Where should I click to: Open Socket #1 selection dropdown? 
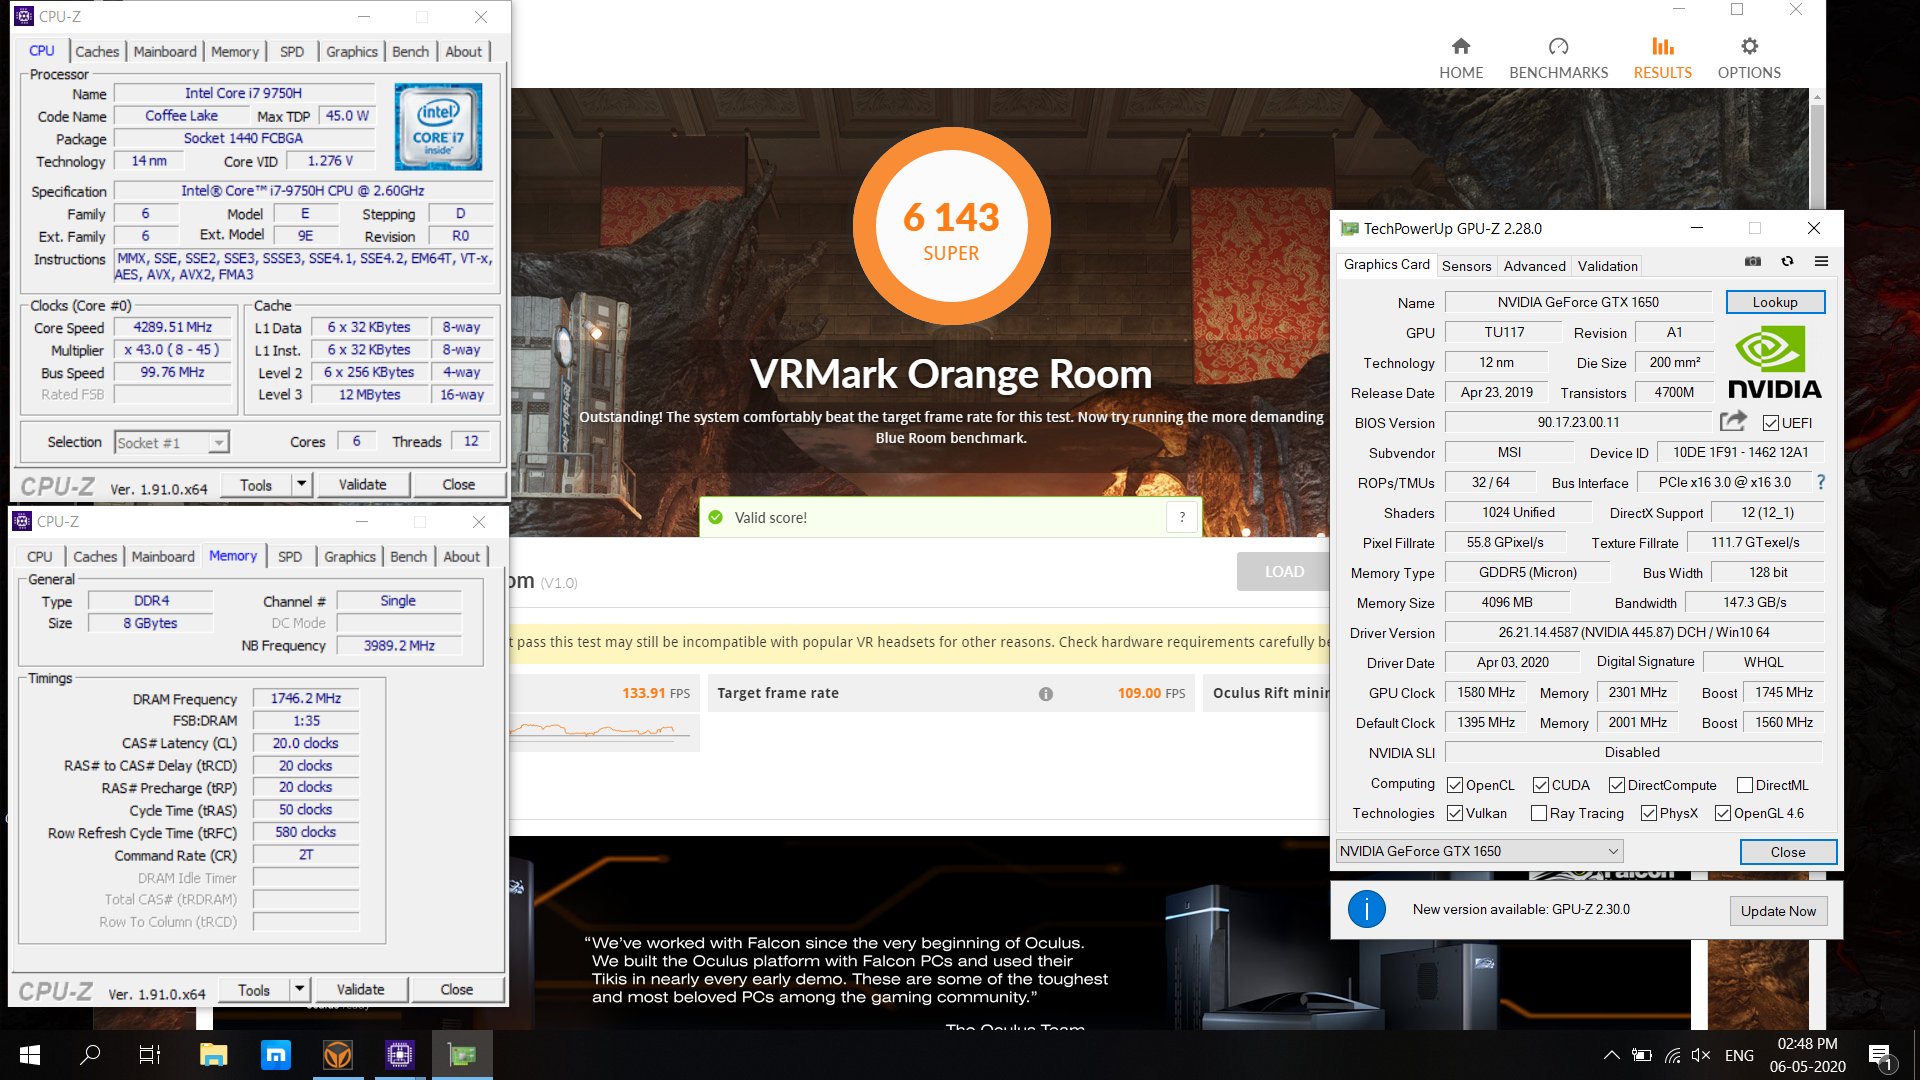172,442
